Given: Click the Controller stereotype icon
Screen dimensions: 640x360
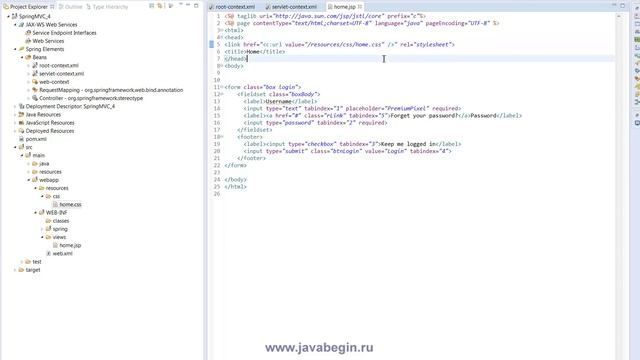Looking at the screenshot, I should pos(35,98).
